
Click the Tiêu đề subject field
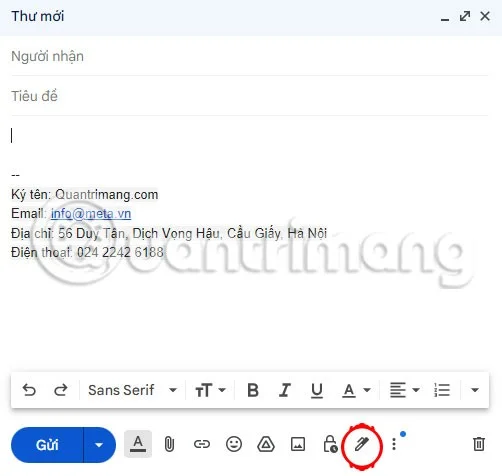tap(250, 96)
